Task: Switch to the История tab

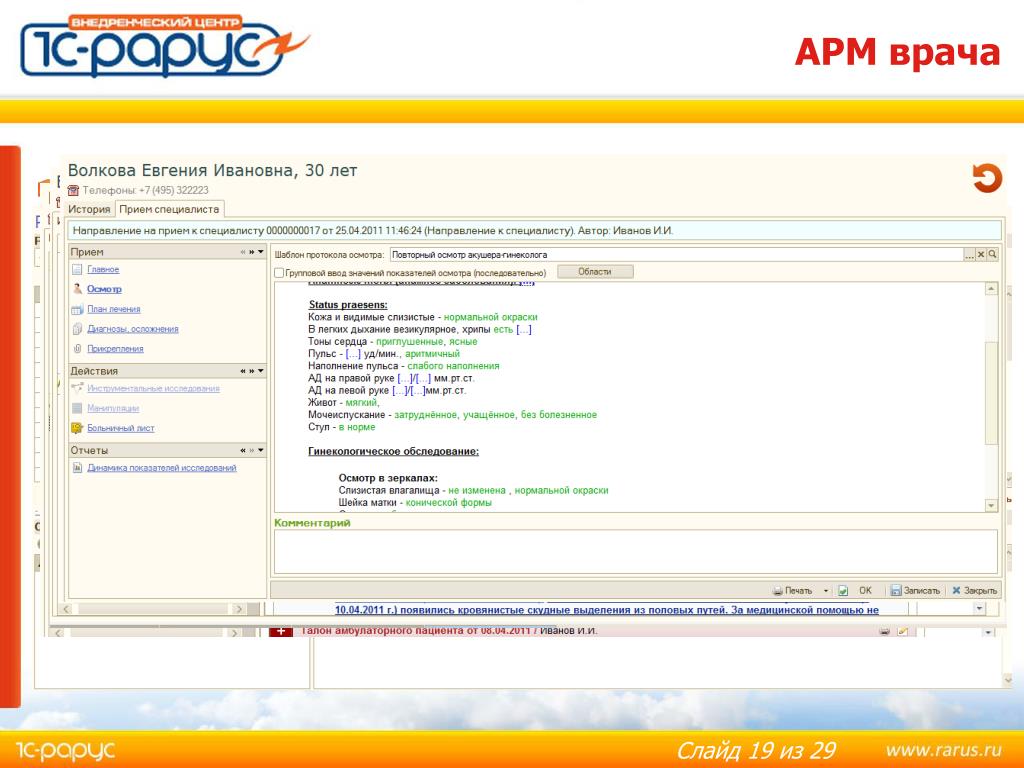Action: [x=89, y=210]
